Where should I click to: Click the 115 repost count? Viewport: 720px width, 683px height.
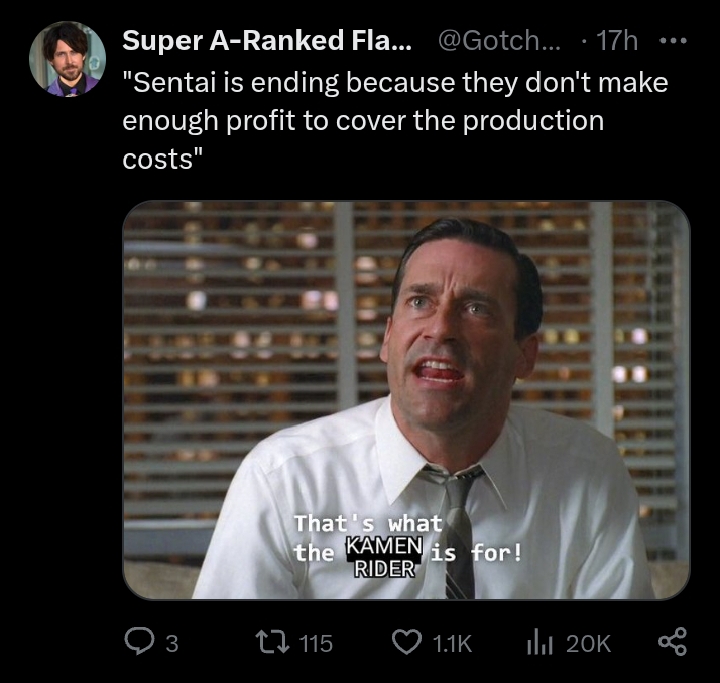[314, 644]
